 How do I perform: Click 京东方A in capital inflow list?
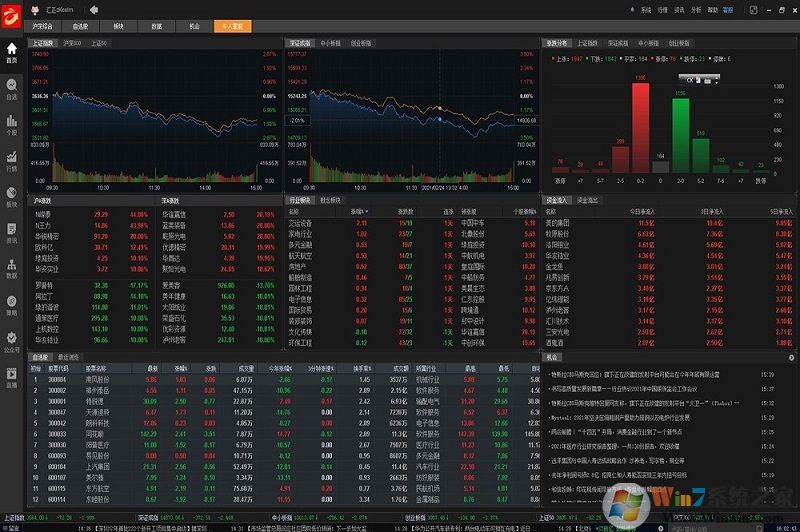pyautogui.click(x=557, y=288)
